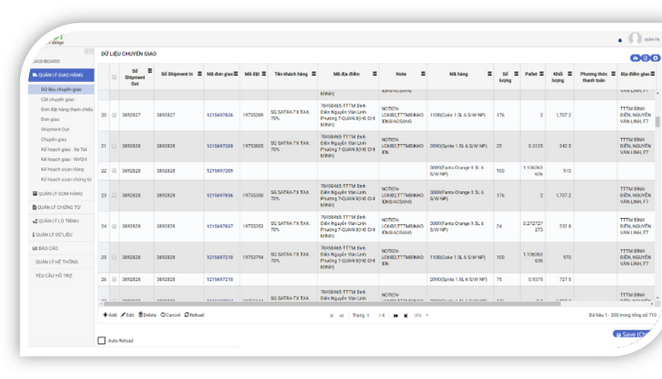Select Cắt chuyển giao submenu
This screenshot has width=662, height=379.
coord(57,100)
